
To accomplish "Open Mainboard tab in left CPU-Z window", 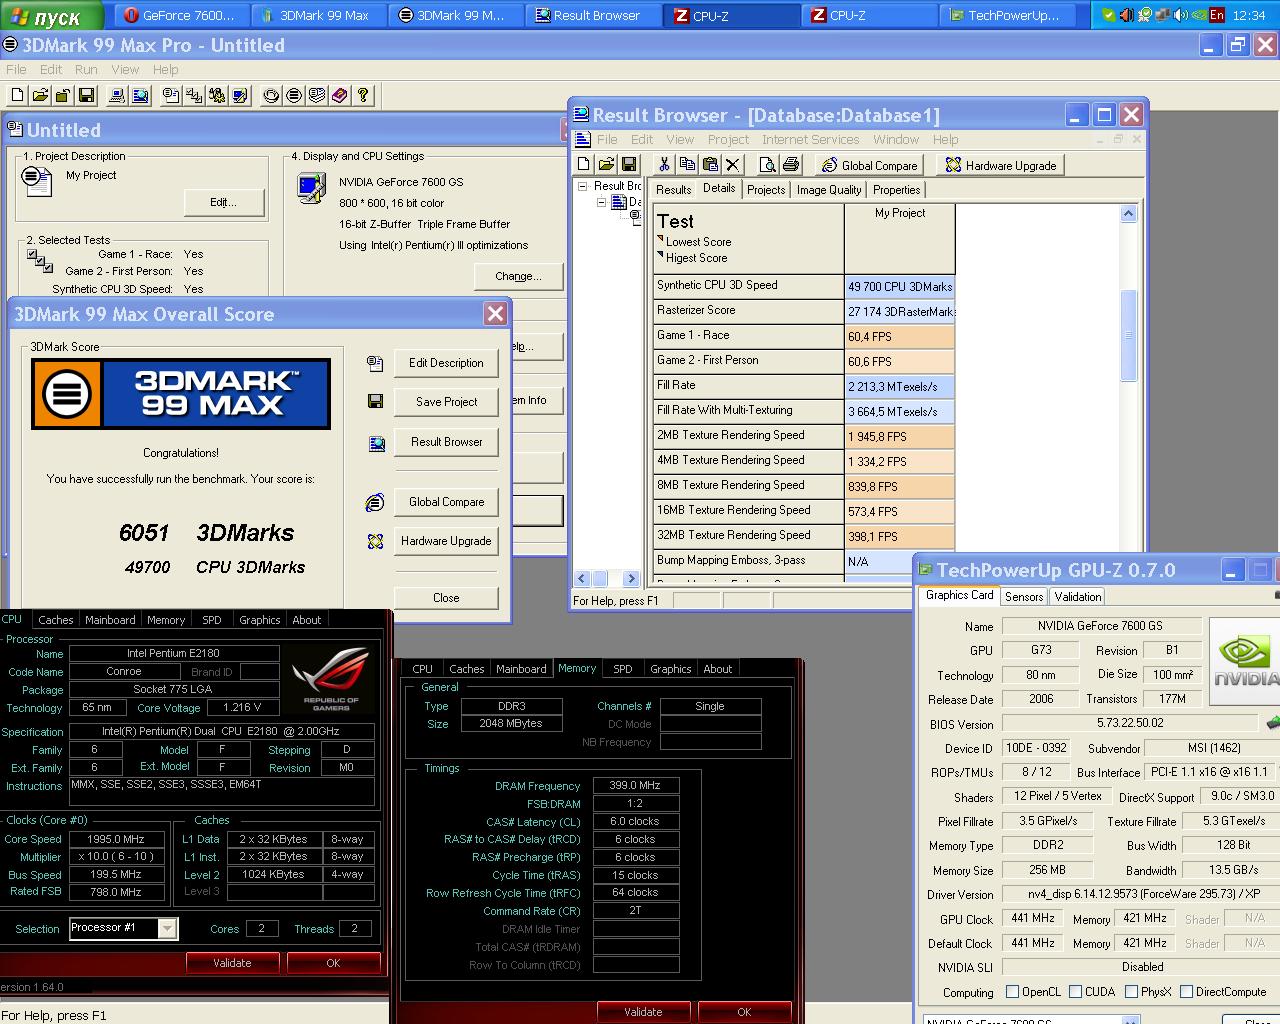I will tap(110, 620).
